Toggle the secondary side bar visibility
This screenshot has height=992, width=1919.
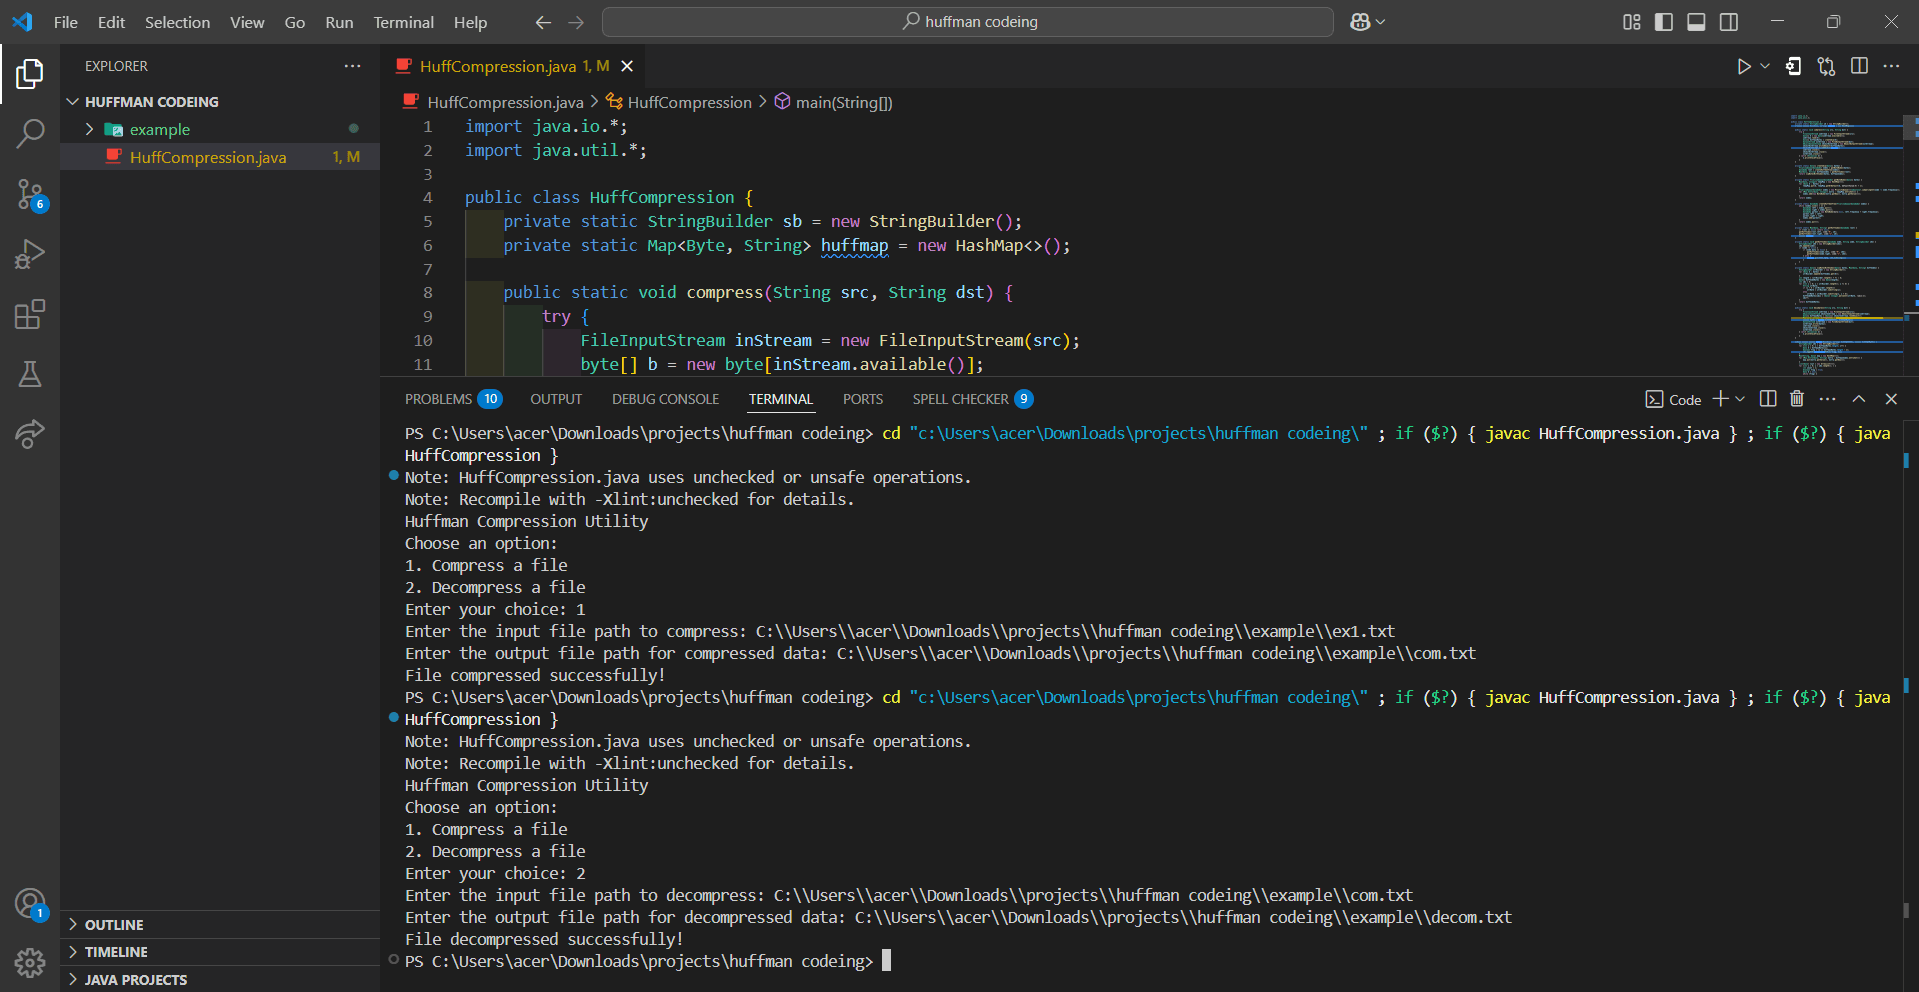click(x=1729, y=22)
